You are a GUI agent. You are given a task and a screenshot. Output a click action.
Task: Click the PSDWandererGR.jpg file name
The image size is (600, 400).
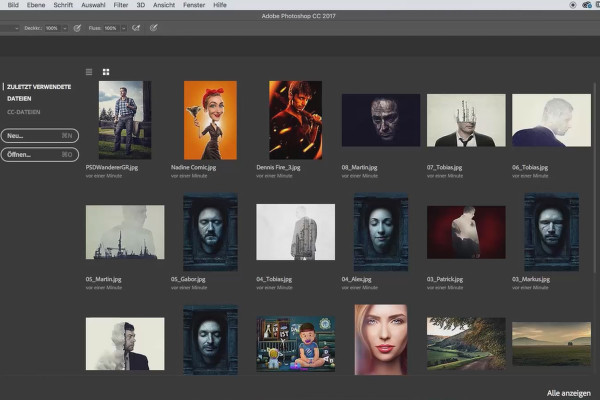tap(112, 167)
